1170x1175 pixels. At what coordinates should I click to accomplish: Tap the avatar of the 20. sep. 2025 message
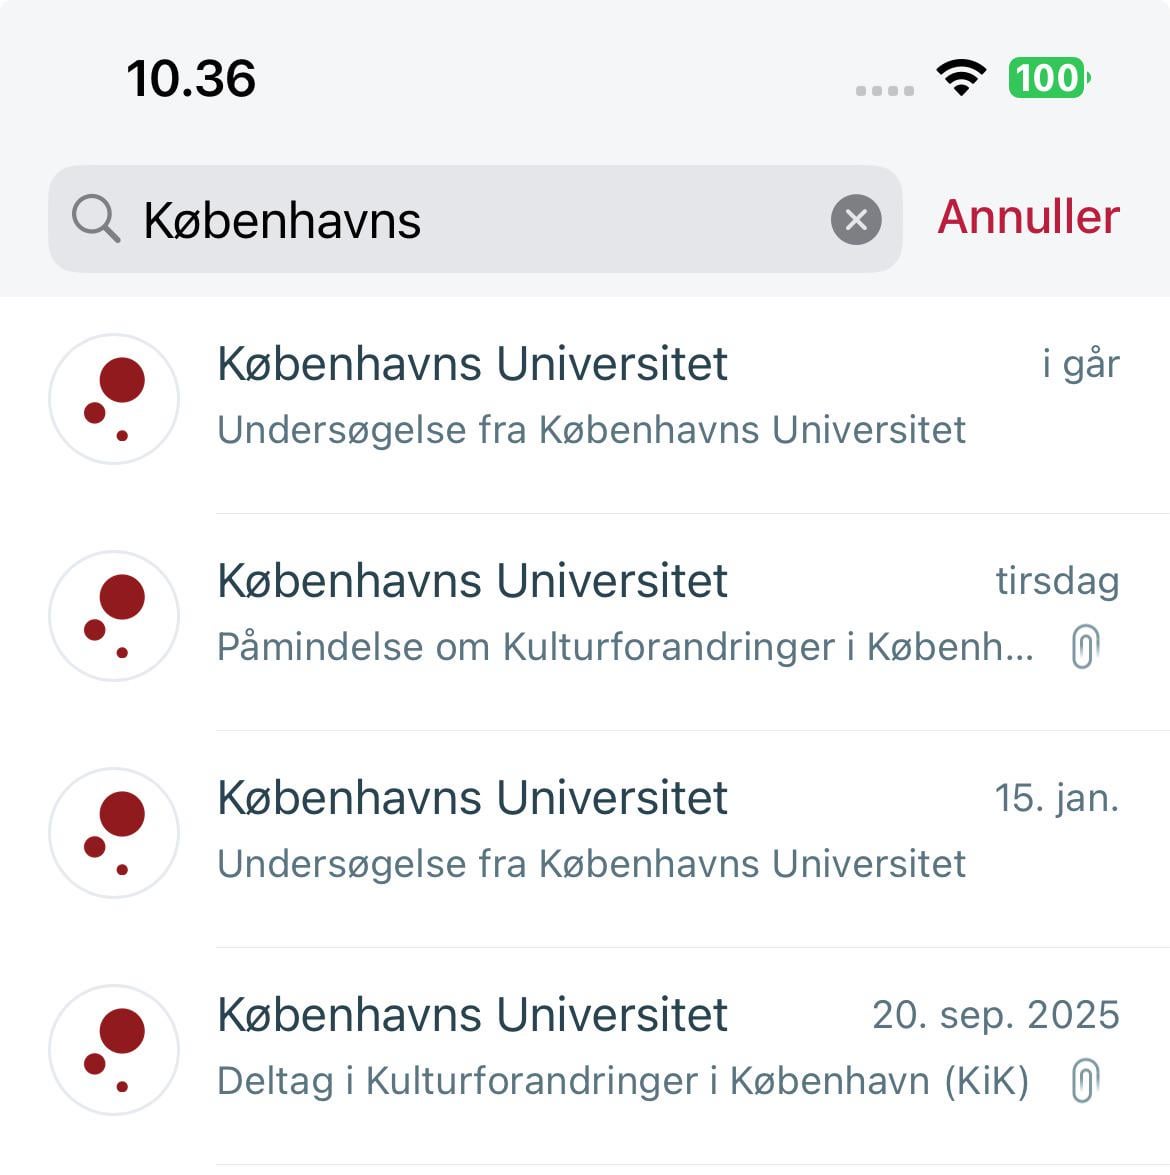(114, 1050)
